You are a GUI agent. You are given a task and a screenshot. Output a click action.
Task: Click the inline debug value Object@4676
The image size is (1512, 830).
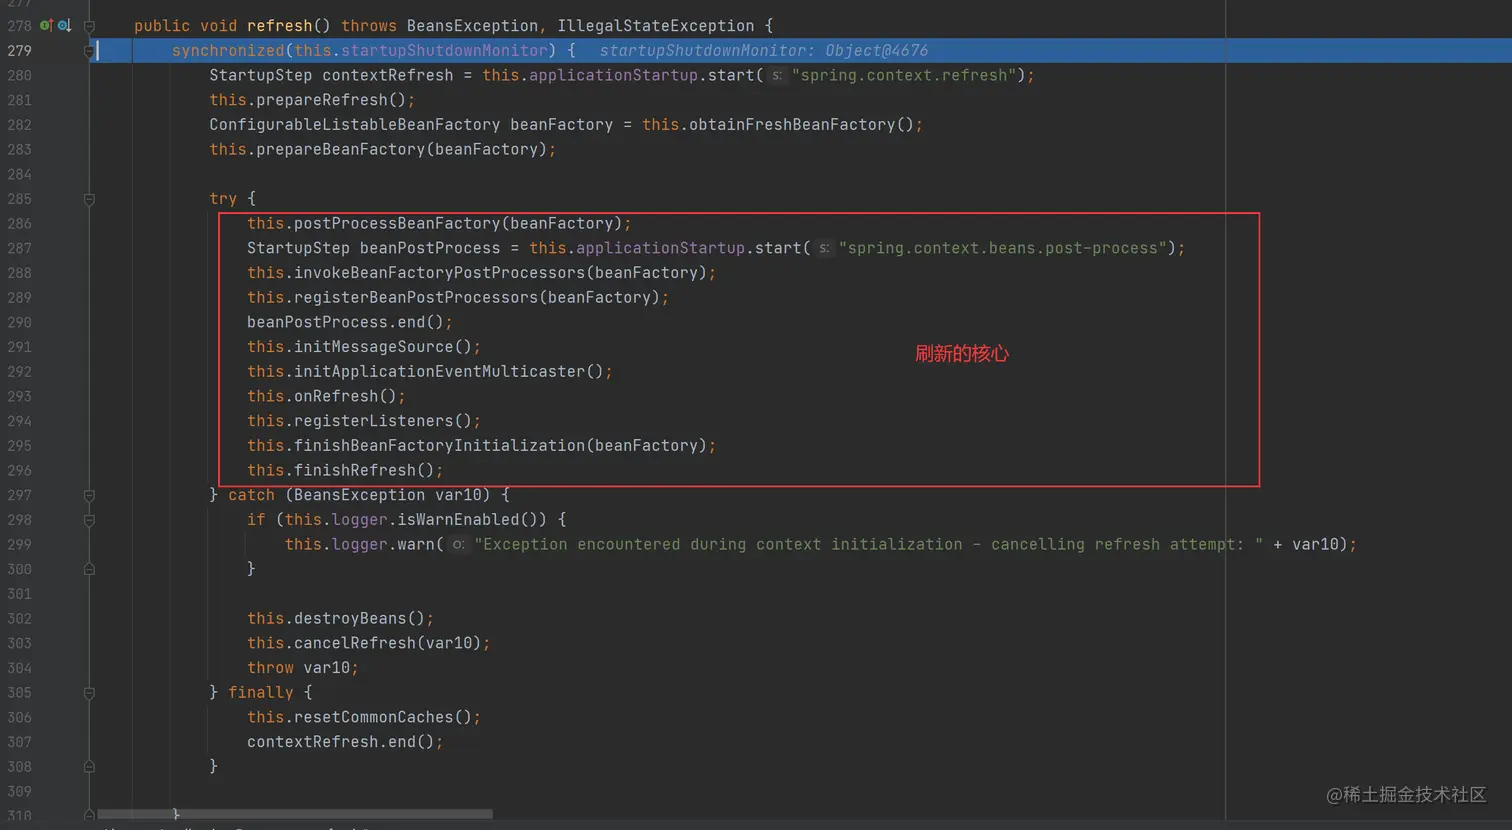[x=876, y=50]
